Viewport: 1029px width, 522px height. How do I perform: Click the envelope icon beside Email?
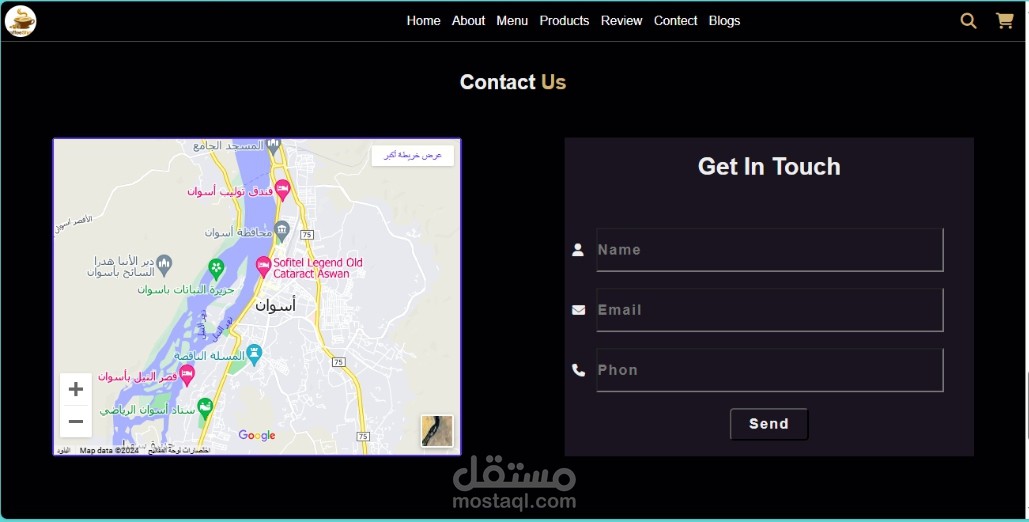(578, 310)
